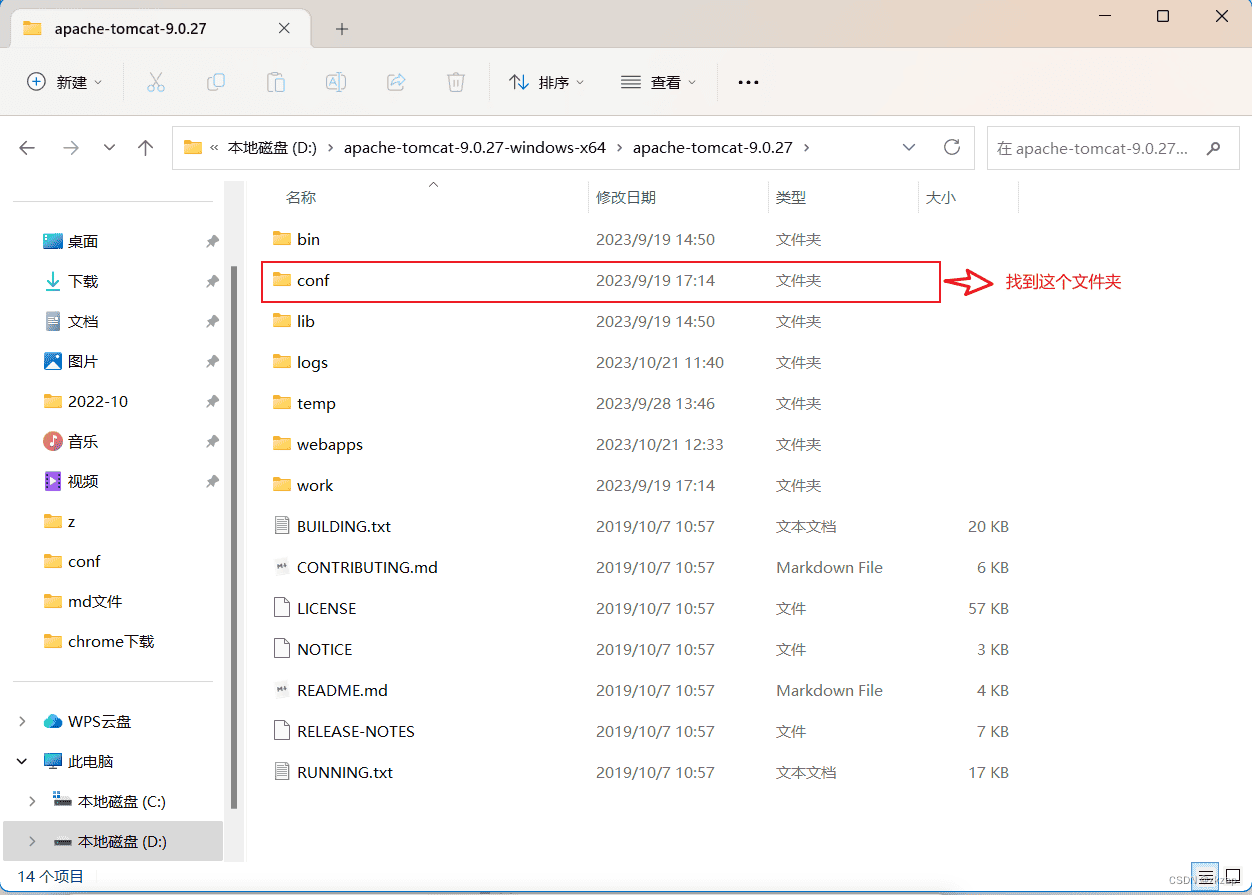Select the bin folder icon

(x=281, y=239)
